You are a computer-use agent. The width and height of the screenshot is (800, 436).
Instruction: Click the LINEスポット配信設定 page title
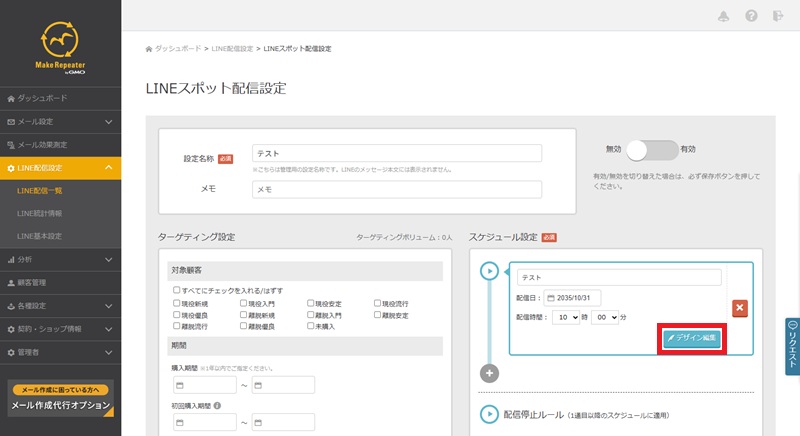pyautogui.click(x=216, y=88)
